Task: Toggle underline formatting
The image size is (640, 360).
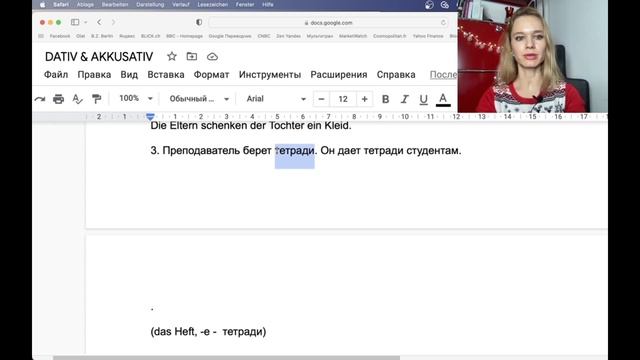Action: [423, 99]
